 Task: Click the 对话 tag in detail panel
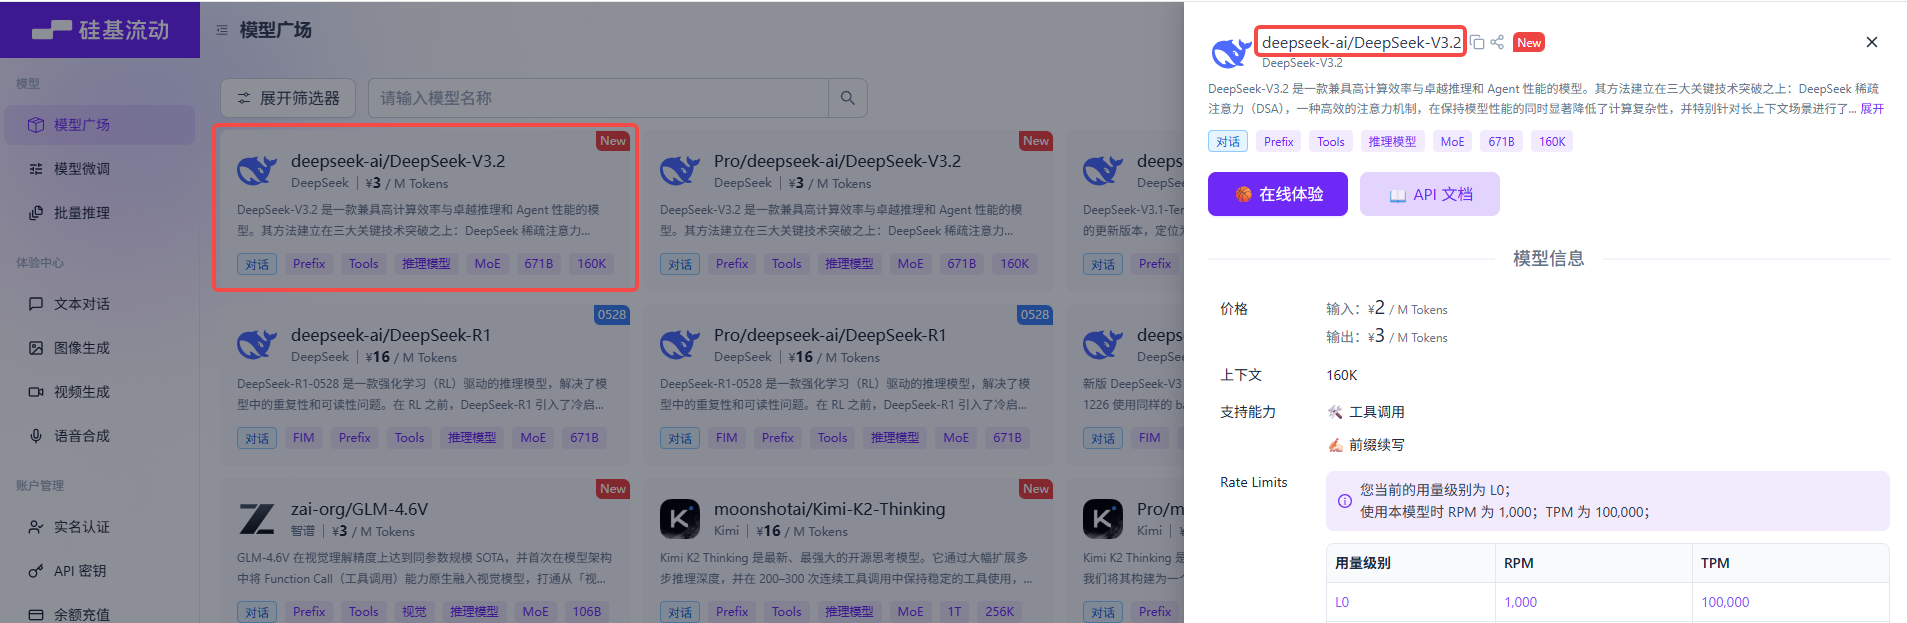1228,142
